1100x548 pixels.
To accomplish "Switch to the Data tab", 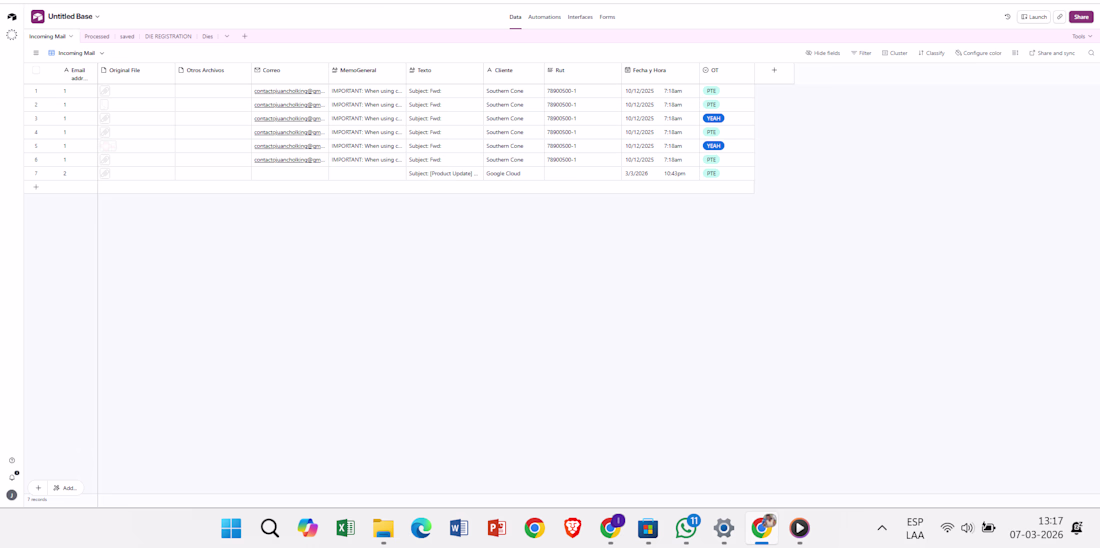I will (516, 17).
